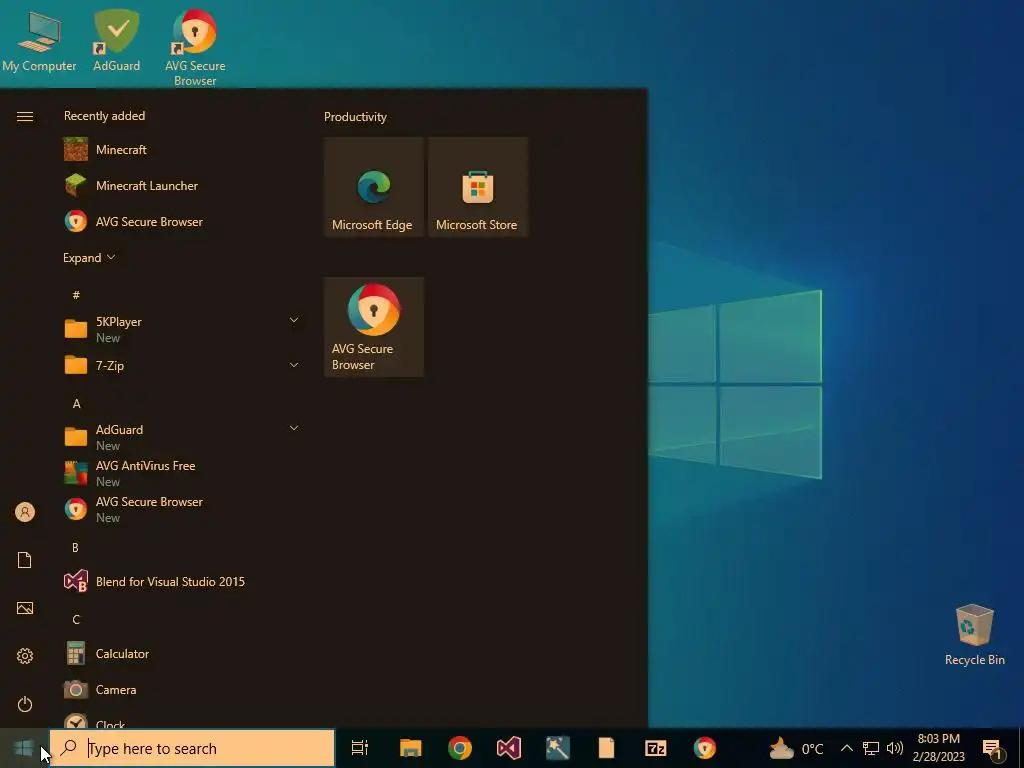The height and width of the screenshot is (768, 1024).
Task: Launch Minecraft Launcher app
Action: [180, 185]
